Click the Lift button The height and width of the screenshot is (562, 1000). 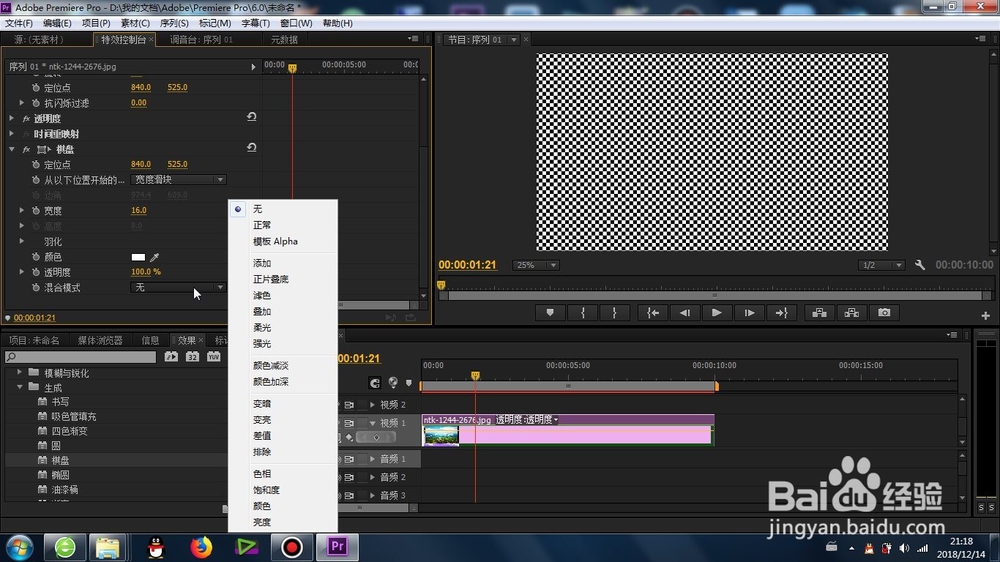pyautogui.click(x=820, y=313)
